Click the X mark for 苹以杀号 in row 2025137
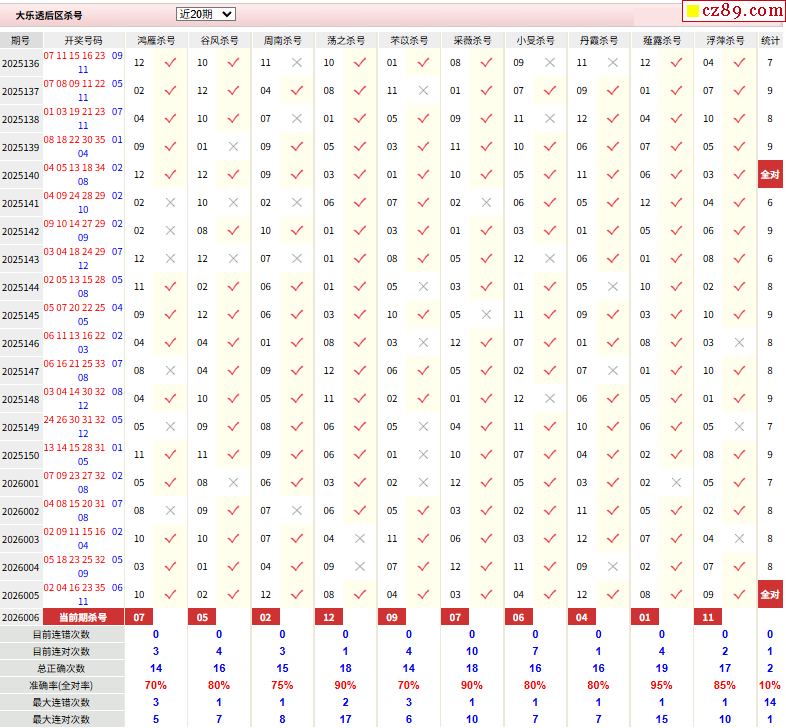Viewport: 786px width, 728px height. tap(423, 90)
